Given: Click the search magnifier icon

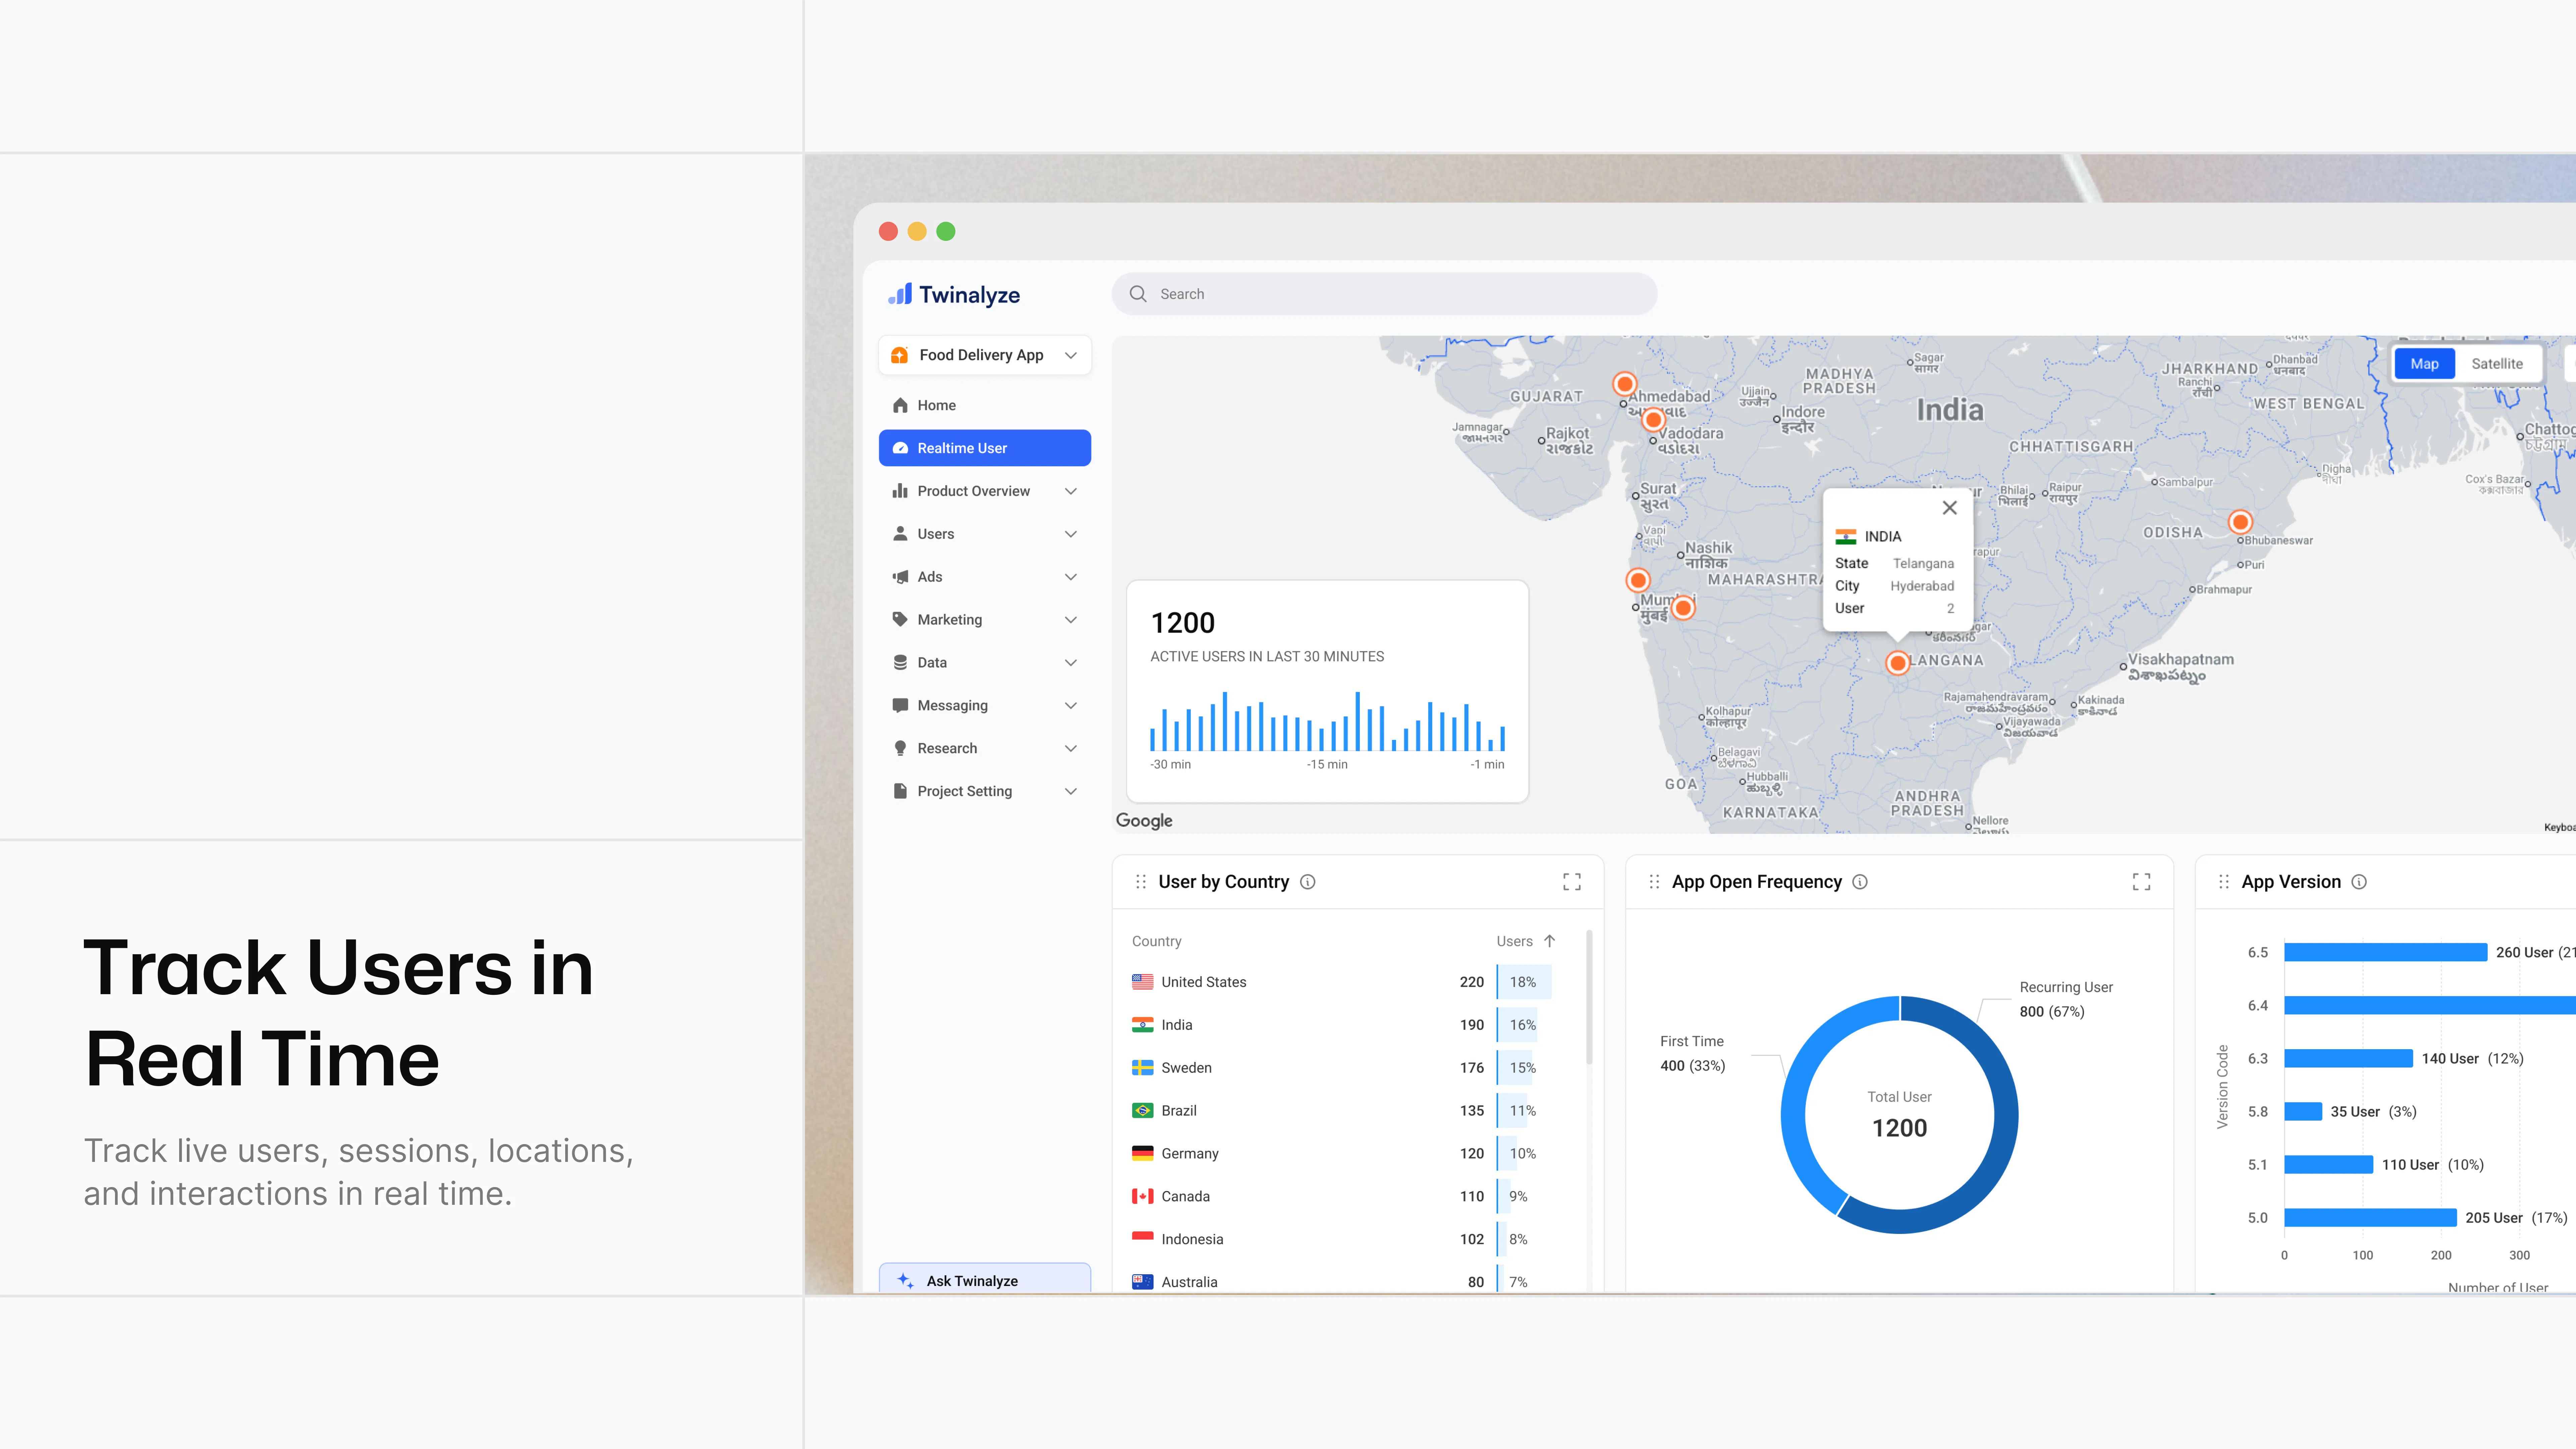Looking at the screenshot, I should click(1138, 294).
